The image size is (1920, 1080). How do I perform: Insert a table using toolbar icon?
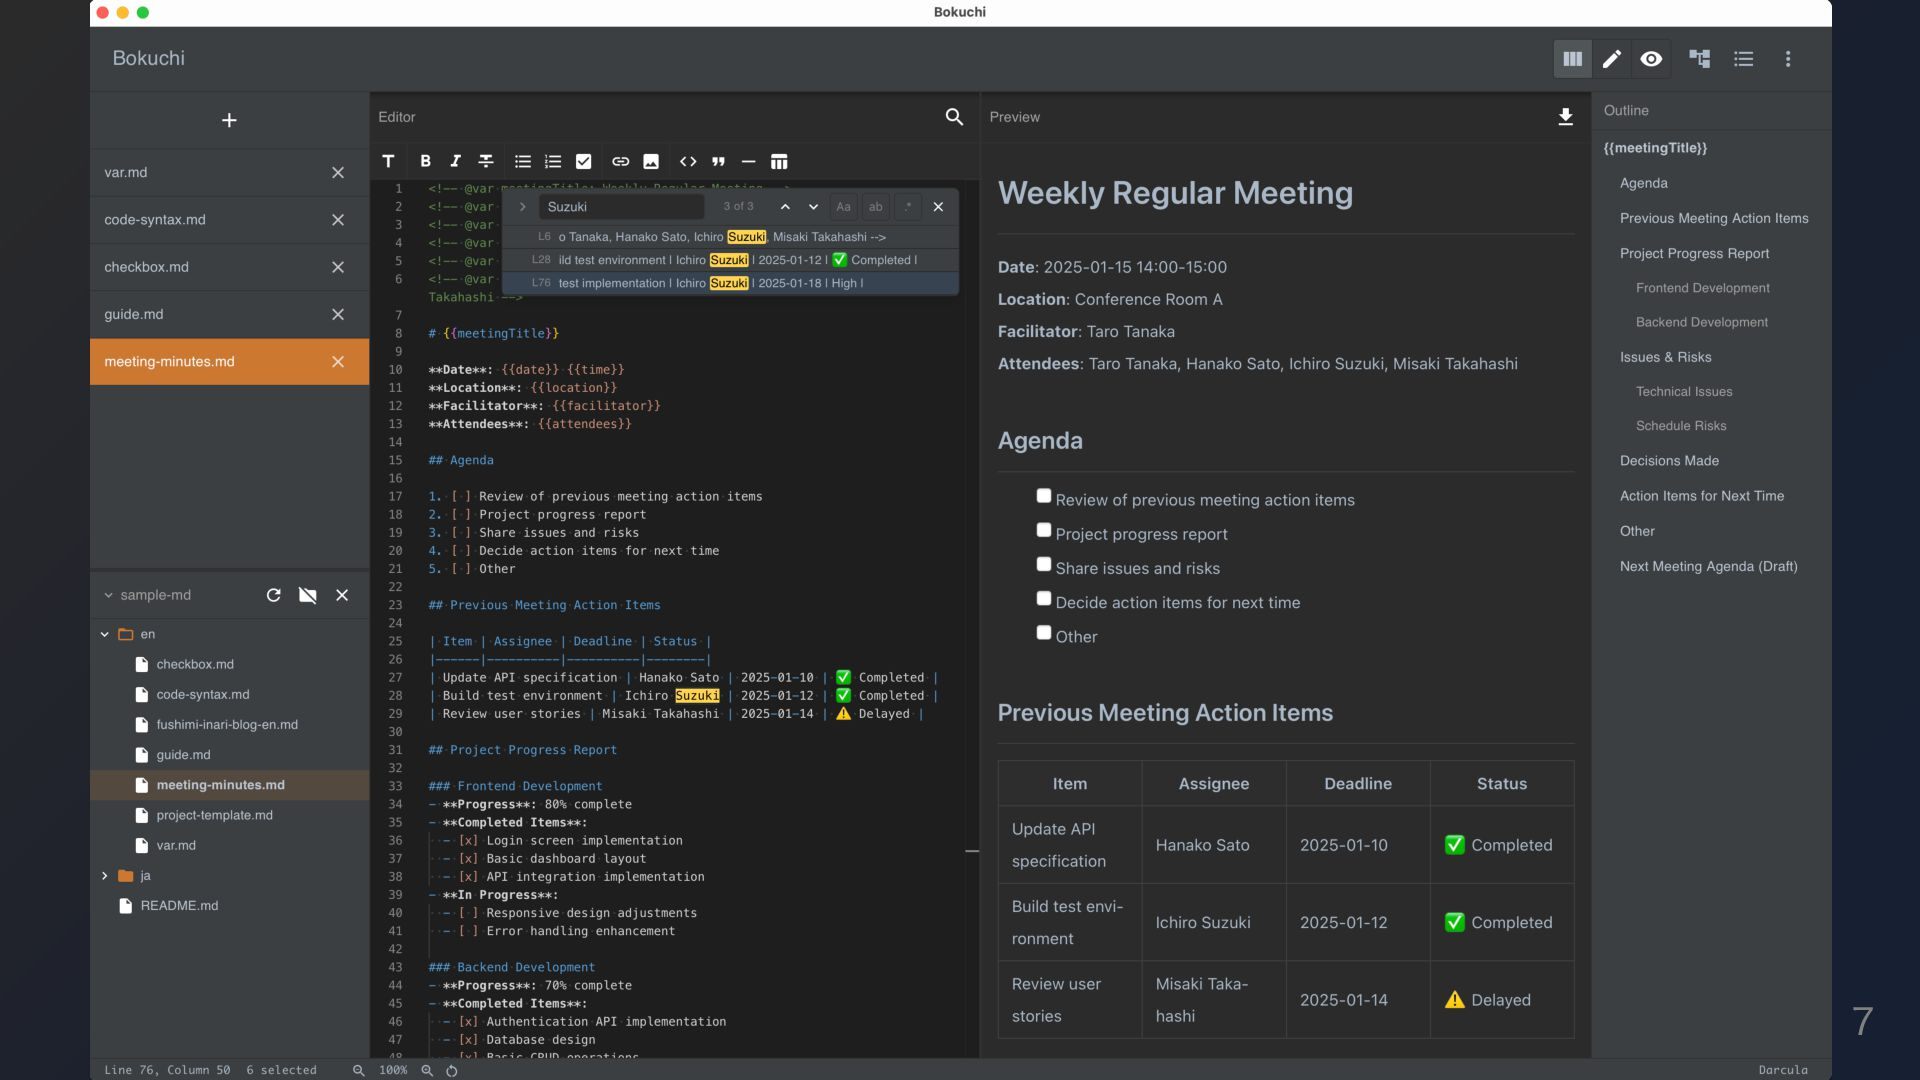coord(779,161)
